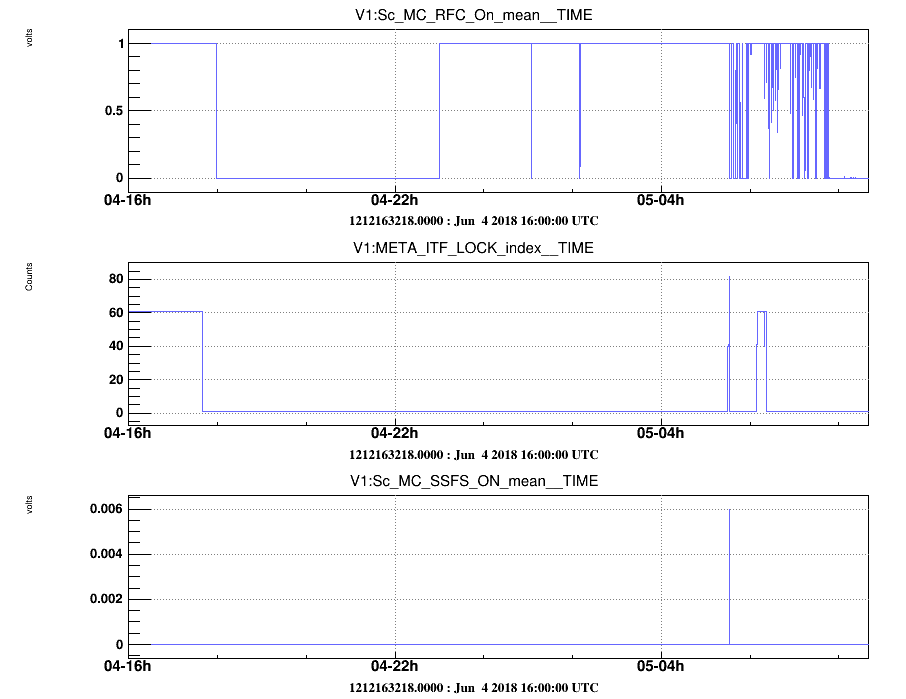Click the GPS time caption below RFC_On plot

[473, 221]
